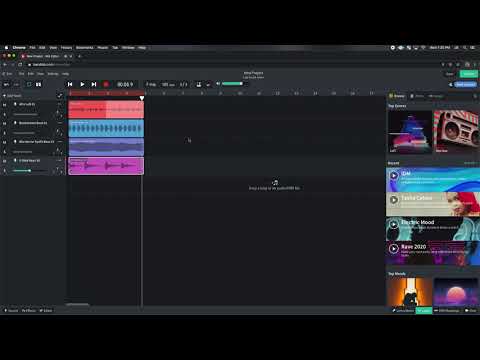Open the macOS Chrome History menu
The width and height of the screenshot is (480, 360).
tap(66, 48)
